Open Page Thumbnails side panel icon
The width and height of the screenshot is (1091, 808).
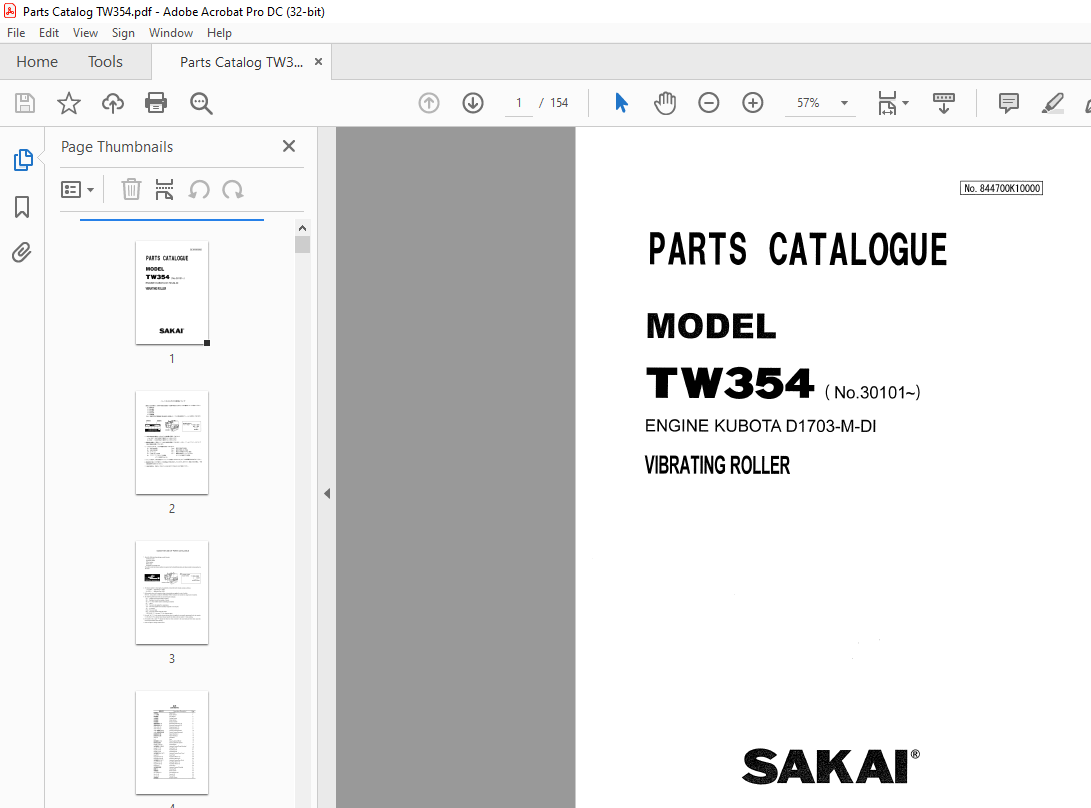click(23, 159)
